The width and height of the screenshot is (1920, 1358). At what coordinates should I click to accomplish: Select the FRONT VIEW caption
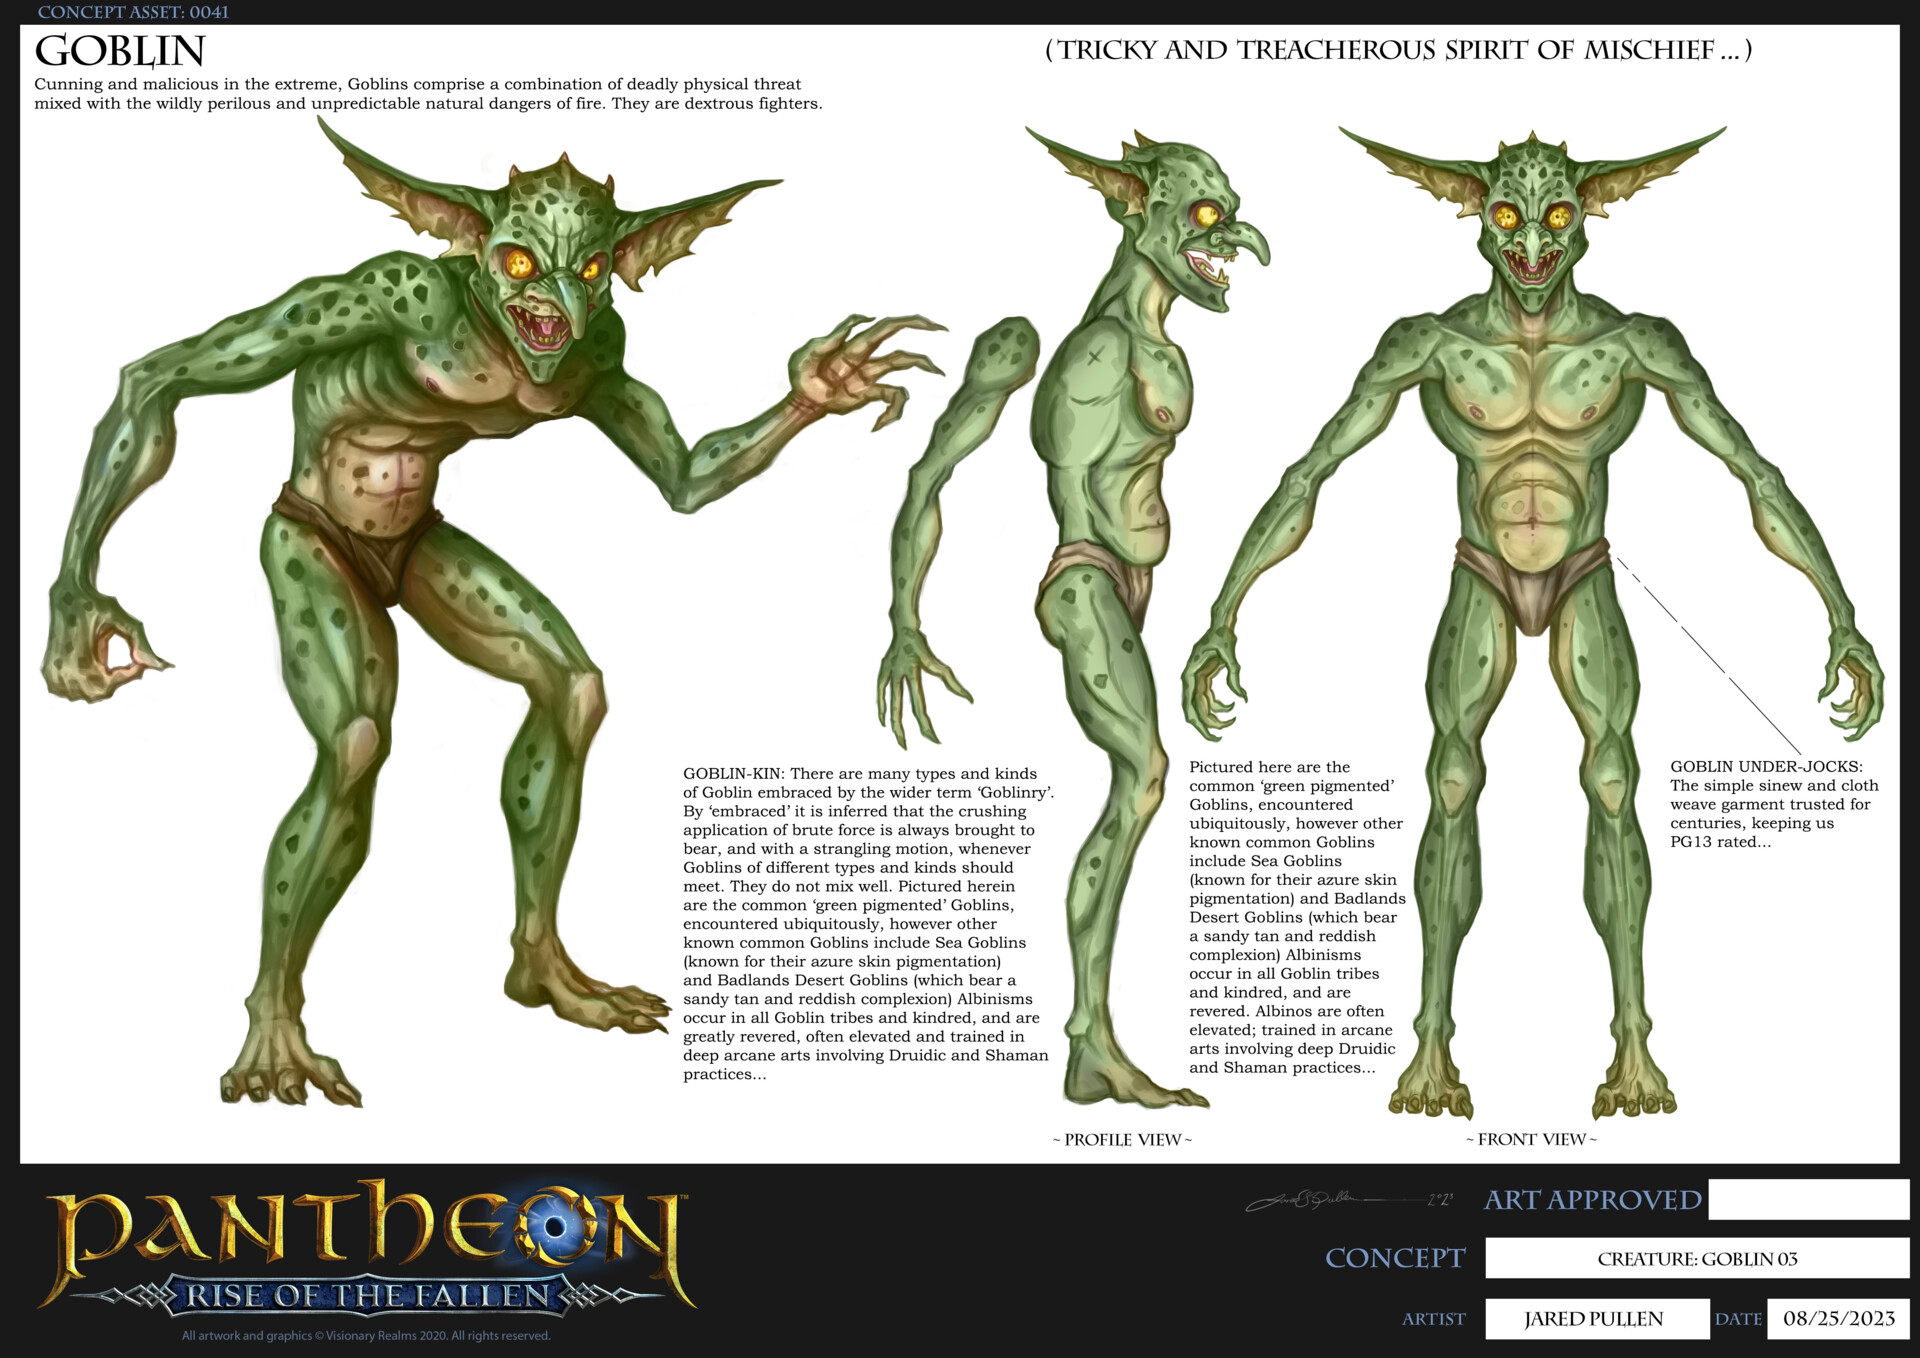click(1532, 1139)
